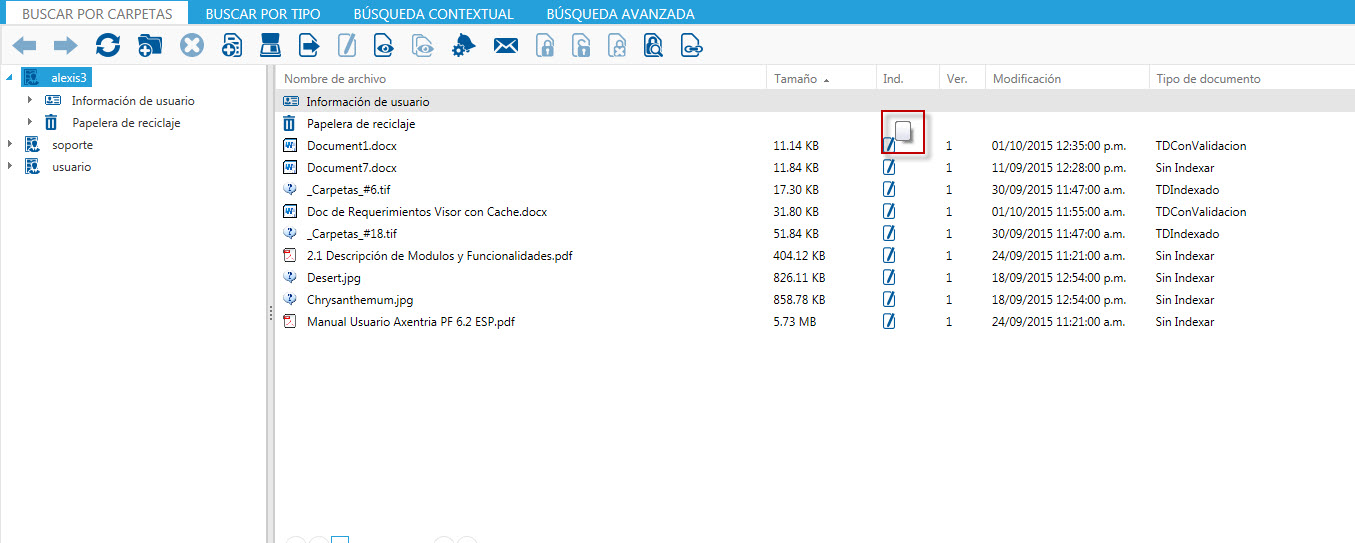Open the Búsqueda Avanzada tab
Screen dimensions: 1355x543
pos(620,14)
